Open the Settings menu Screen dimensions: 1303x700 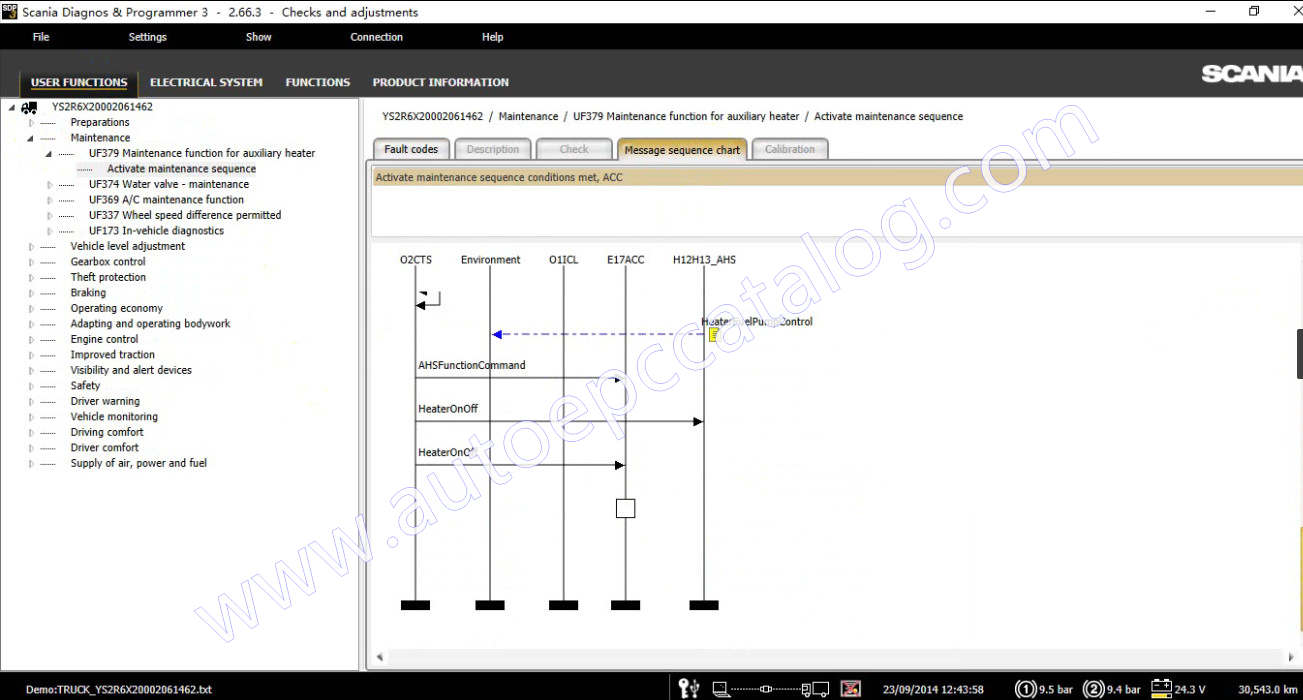click(148, 37)
